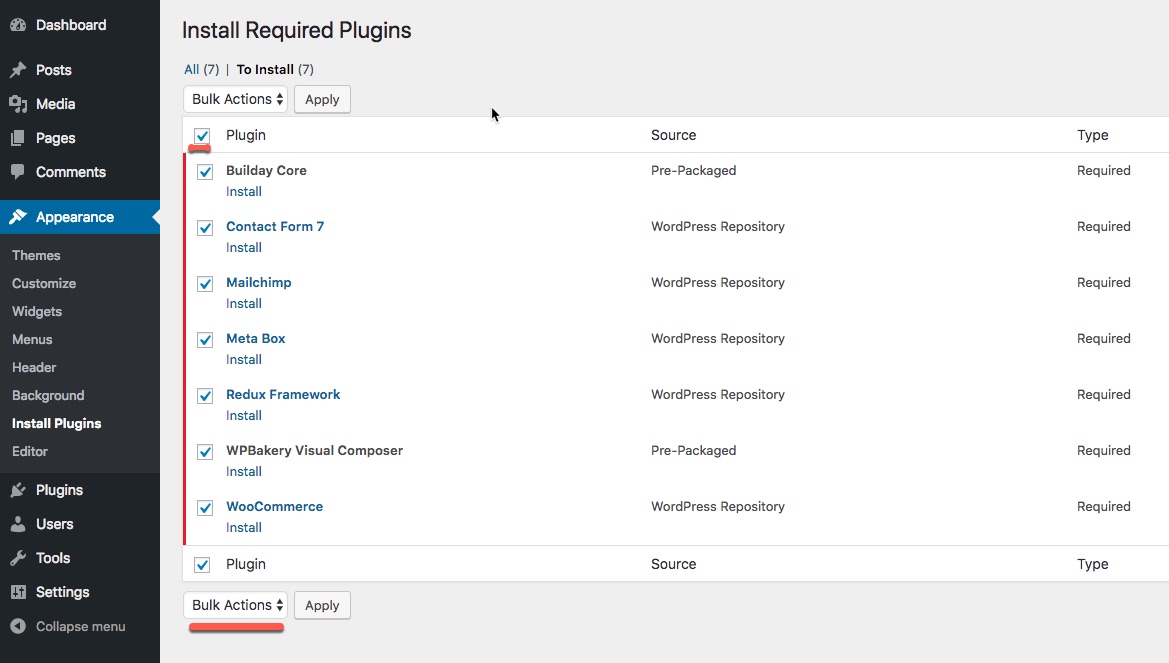Click the Comments bubble icon
The image size is (1169, 663).
coord(18,172)
